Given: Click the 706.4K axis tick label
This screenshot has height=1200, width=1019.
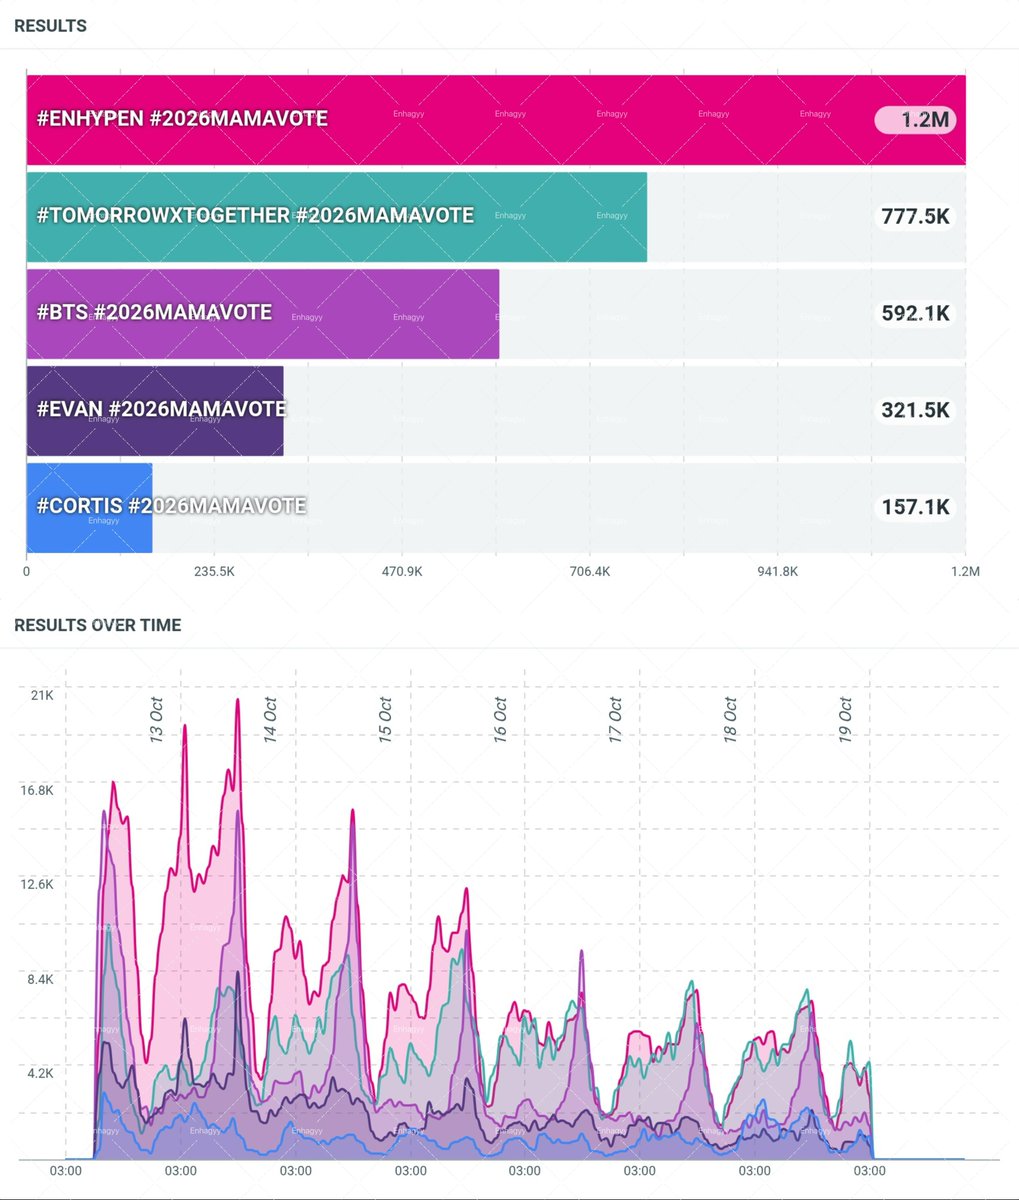Looking at the screenshot, I should click(590, 572).
